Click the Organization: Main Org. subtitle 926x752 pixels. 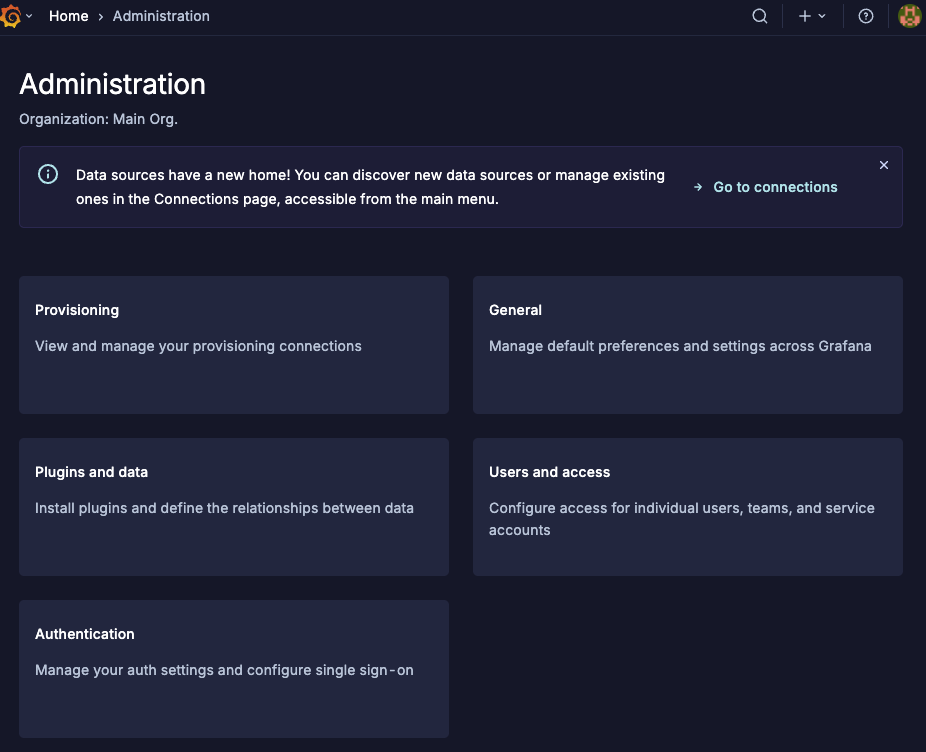98,119
